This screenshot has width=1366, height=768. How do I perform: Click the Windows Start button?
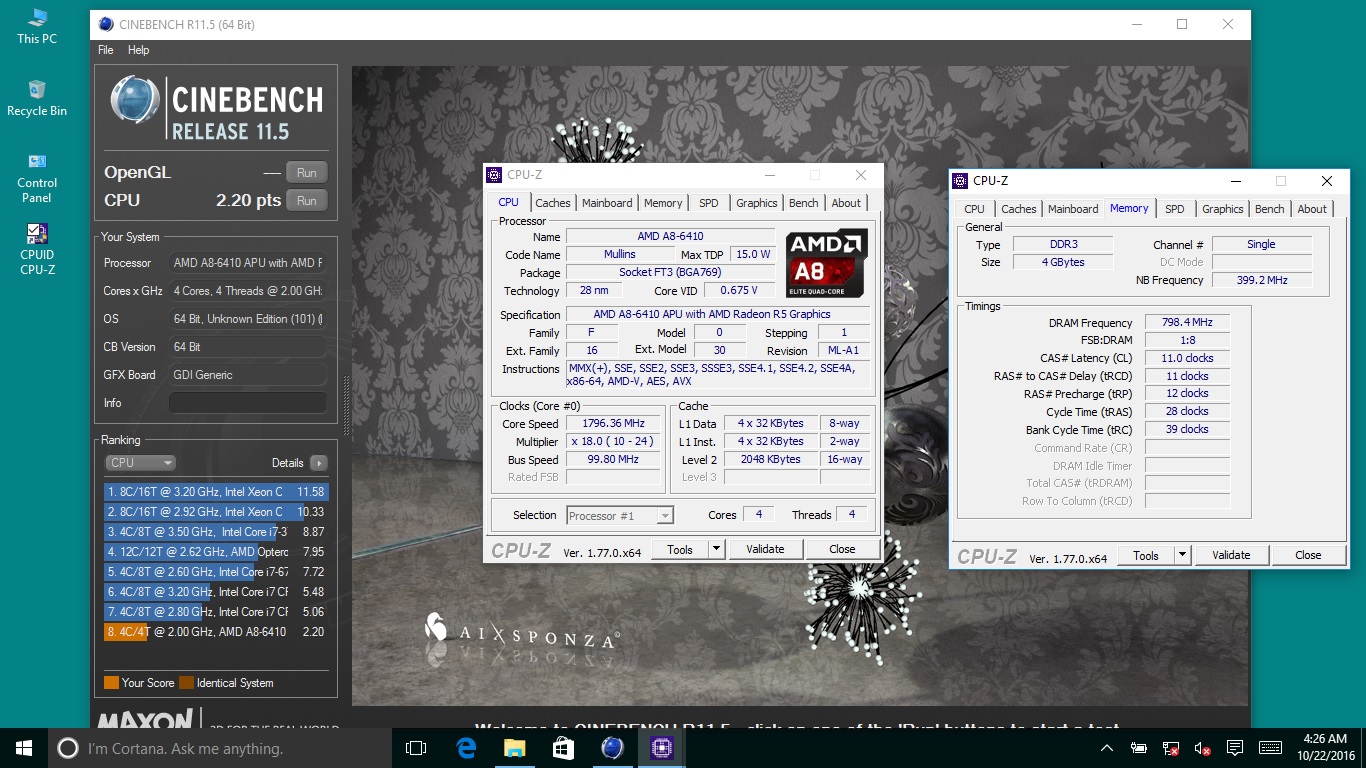coord(24,748)
